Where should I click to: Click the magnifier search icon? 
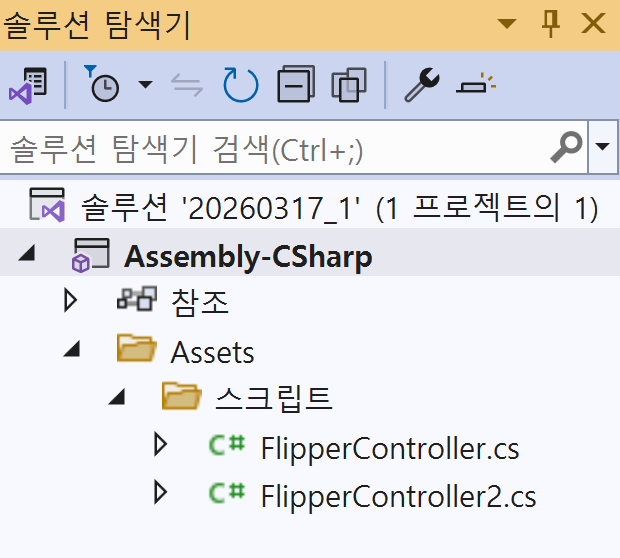click(x=567, y=148)
